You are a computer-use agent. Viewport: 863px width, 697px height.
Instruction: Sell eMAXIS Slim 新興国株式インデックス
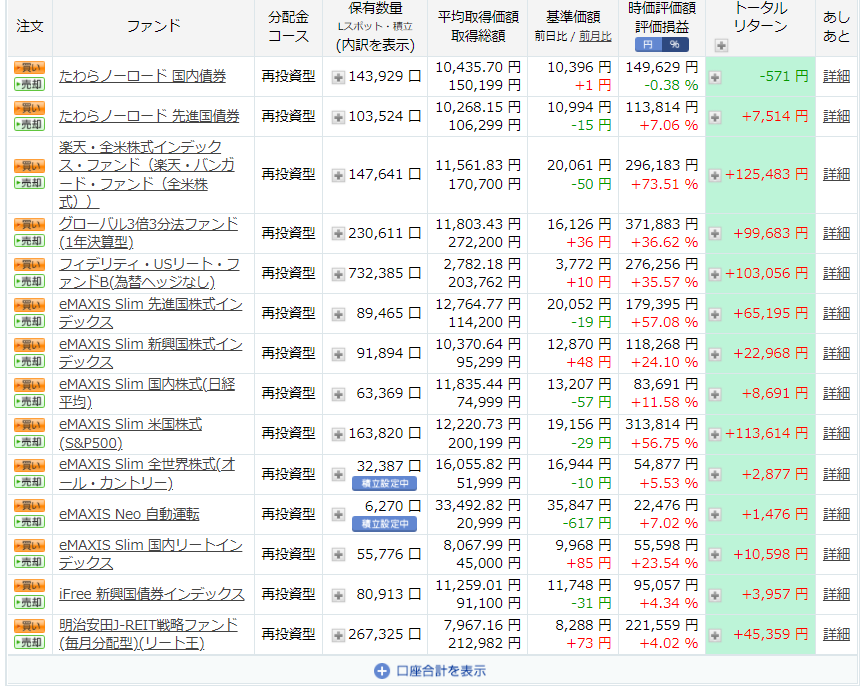tap(29, 362)
